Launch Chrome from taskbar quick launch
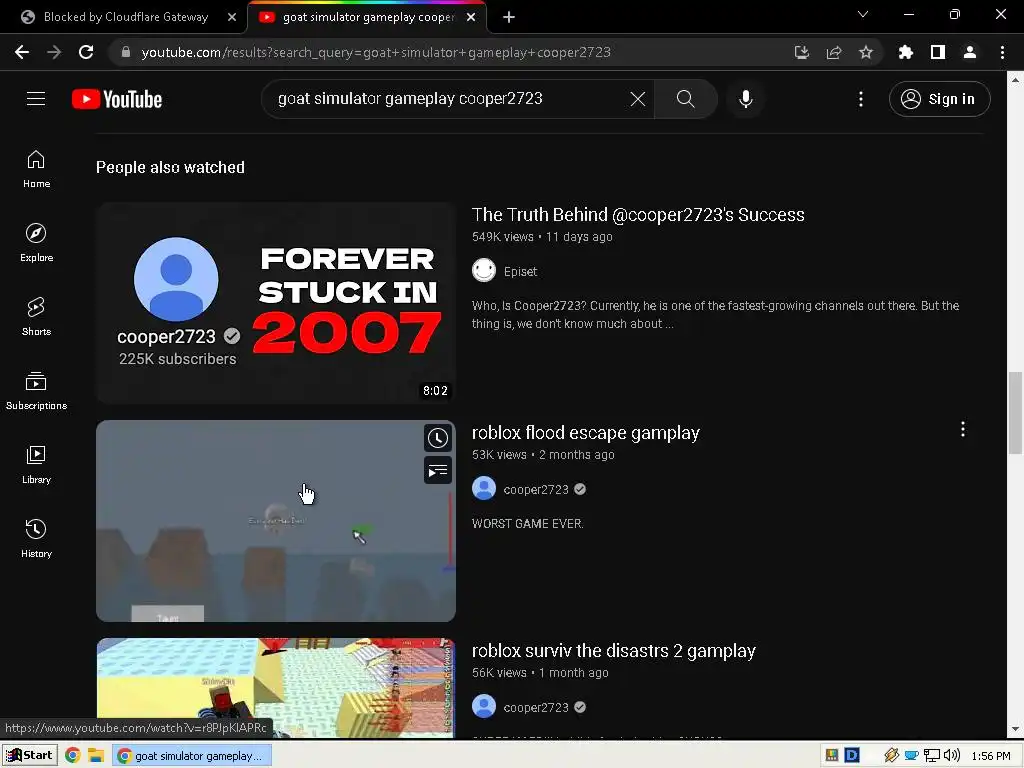Screen dimensions: 1024x768 tap(72, 756)
